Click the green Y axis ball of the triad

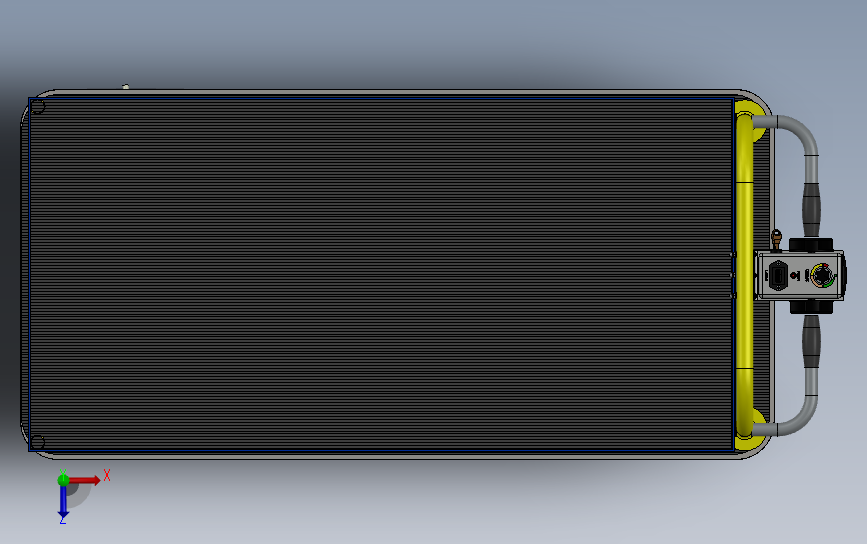tap(63, 480)
